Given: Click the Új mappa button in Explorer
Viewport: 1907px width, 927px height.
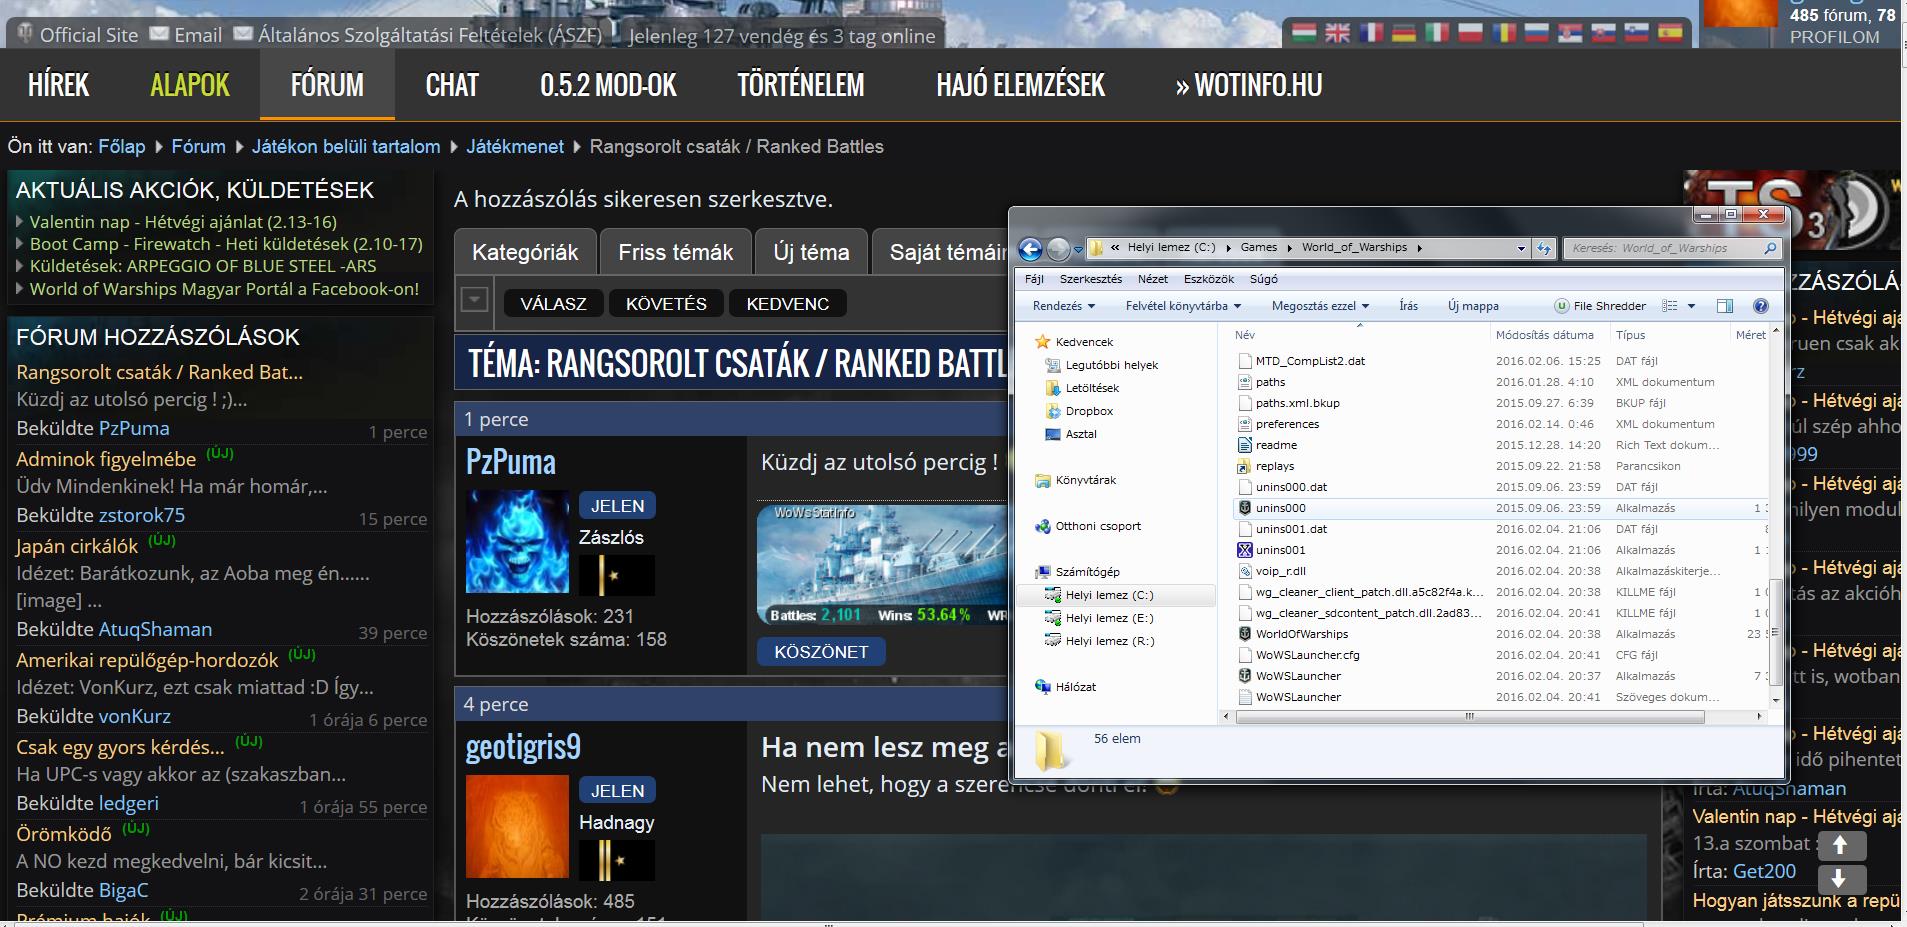Looking at the screenshot, I should (1473, 306).
